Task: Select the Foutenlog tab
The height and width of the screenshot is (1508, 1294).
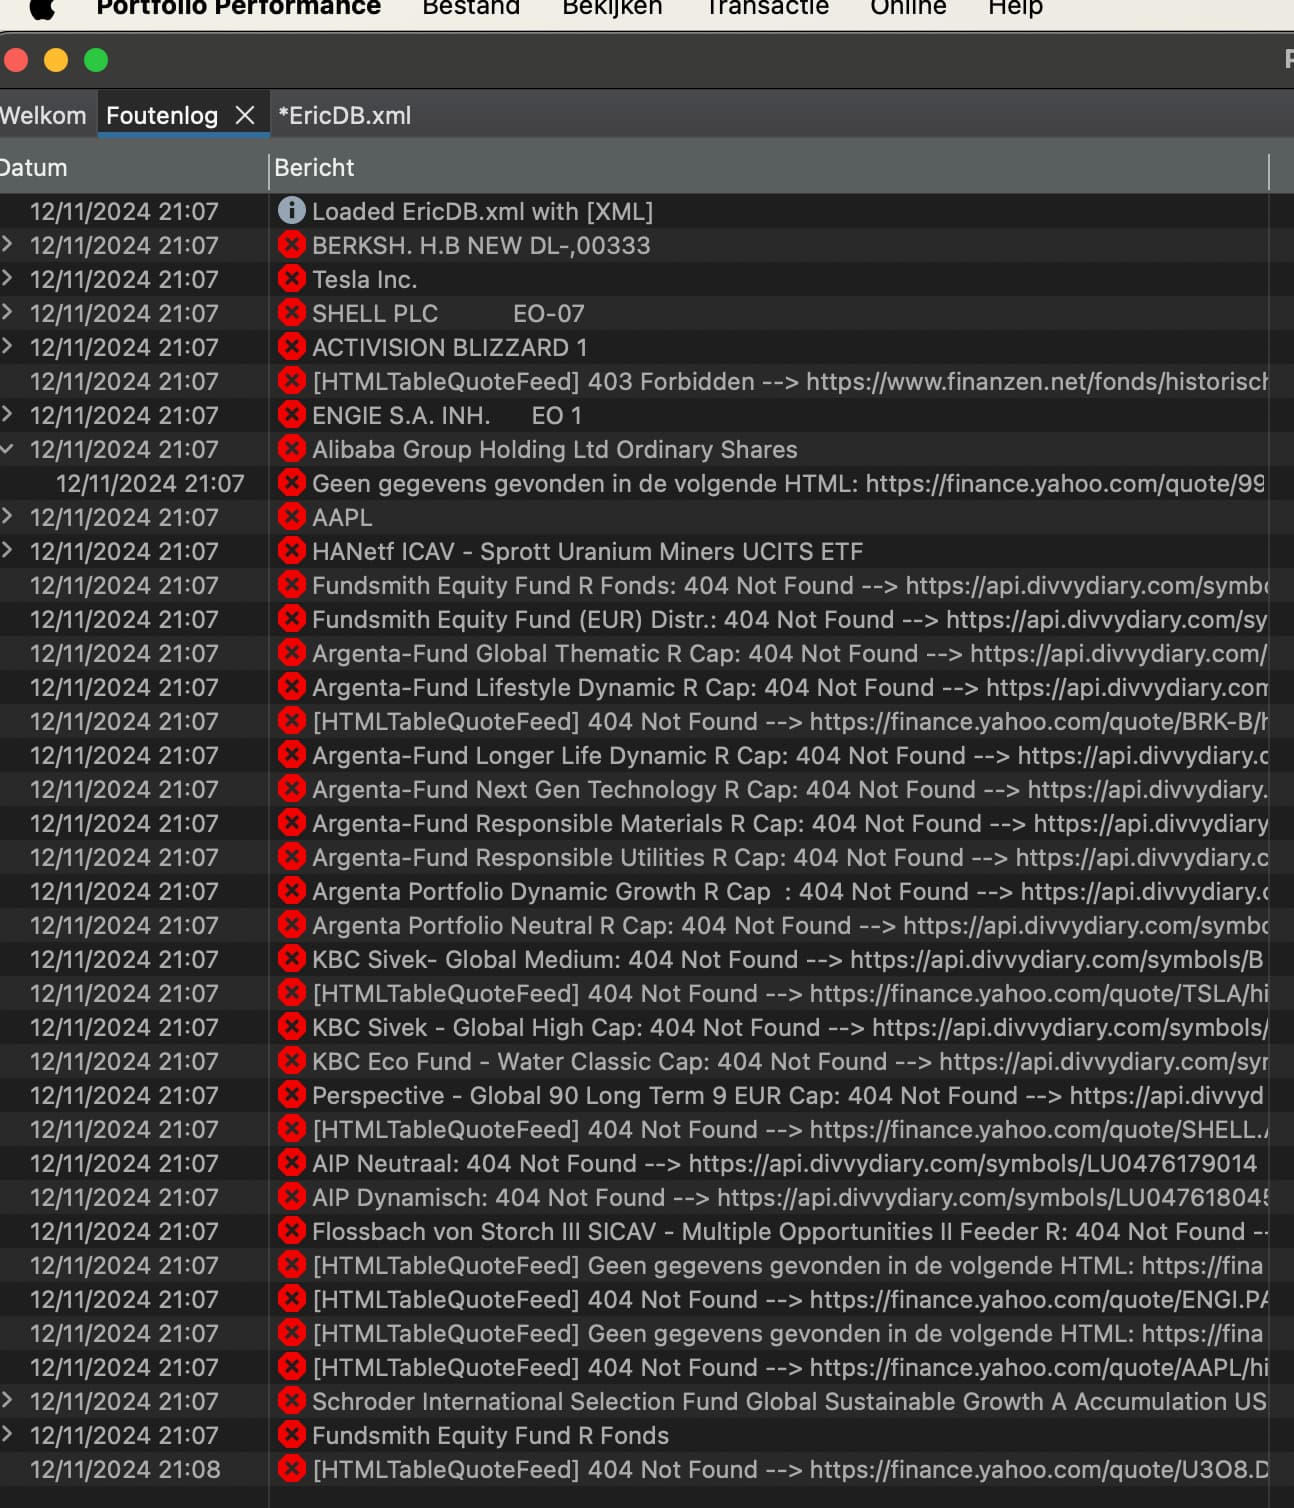Action: point(161,115)
